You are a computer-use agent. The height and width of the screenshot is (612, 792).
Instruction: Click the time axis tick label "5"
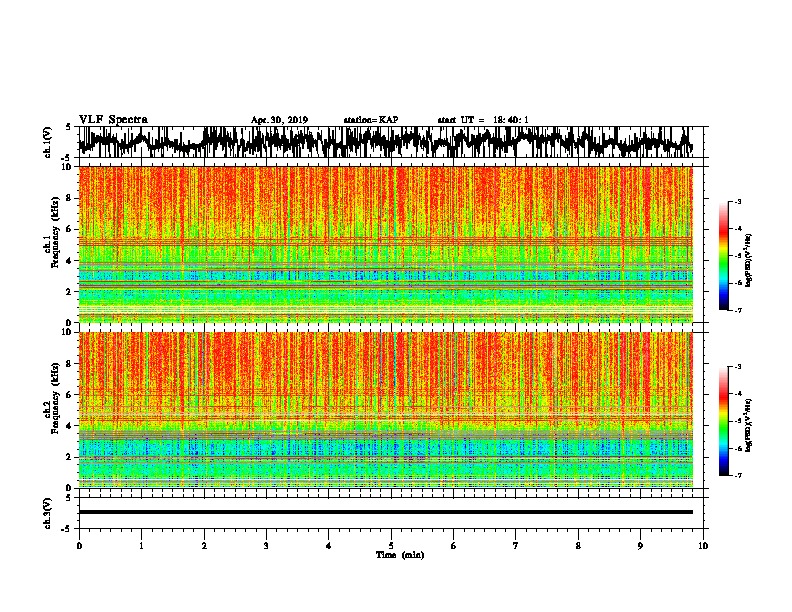(x=391, y=546)
